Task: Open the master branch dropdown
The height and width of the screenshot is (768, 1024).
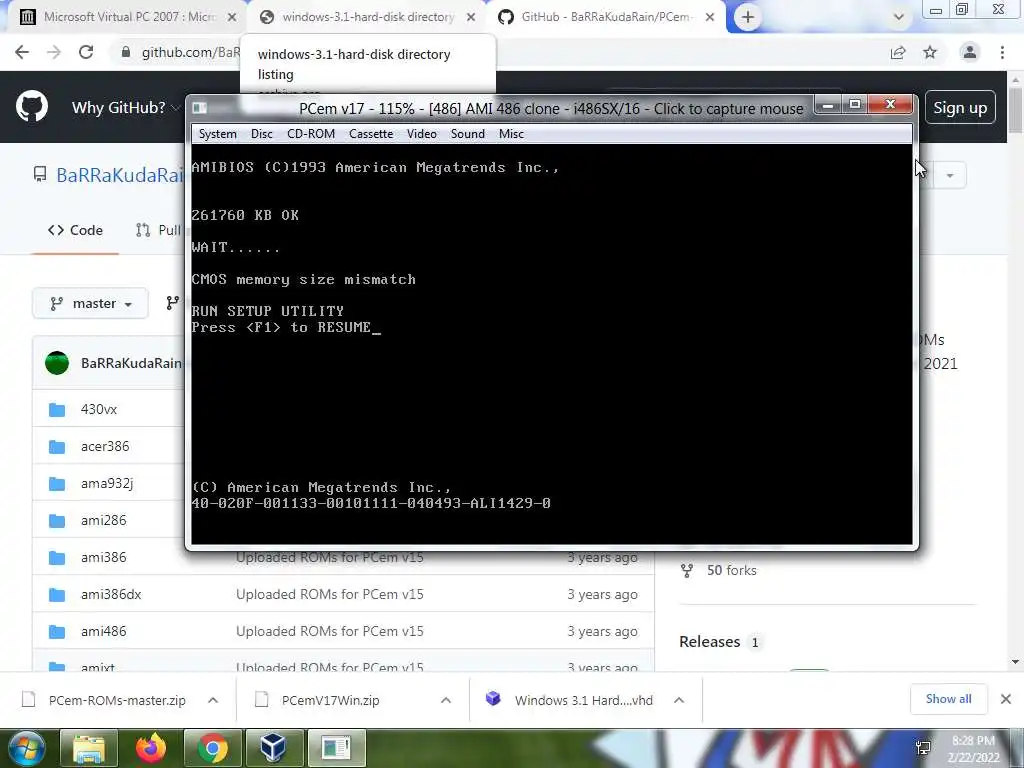Action: [91, 304]
